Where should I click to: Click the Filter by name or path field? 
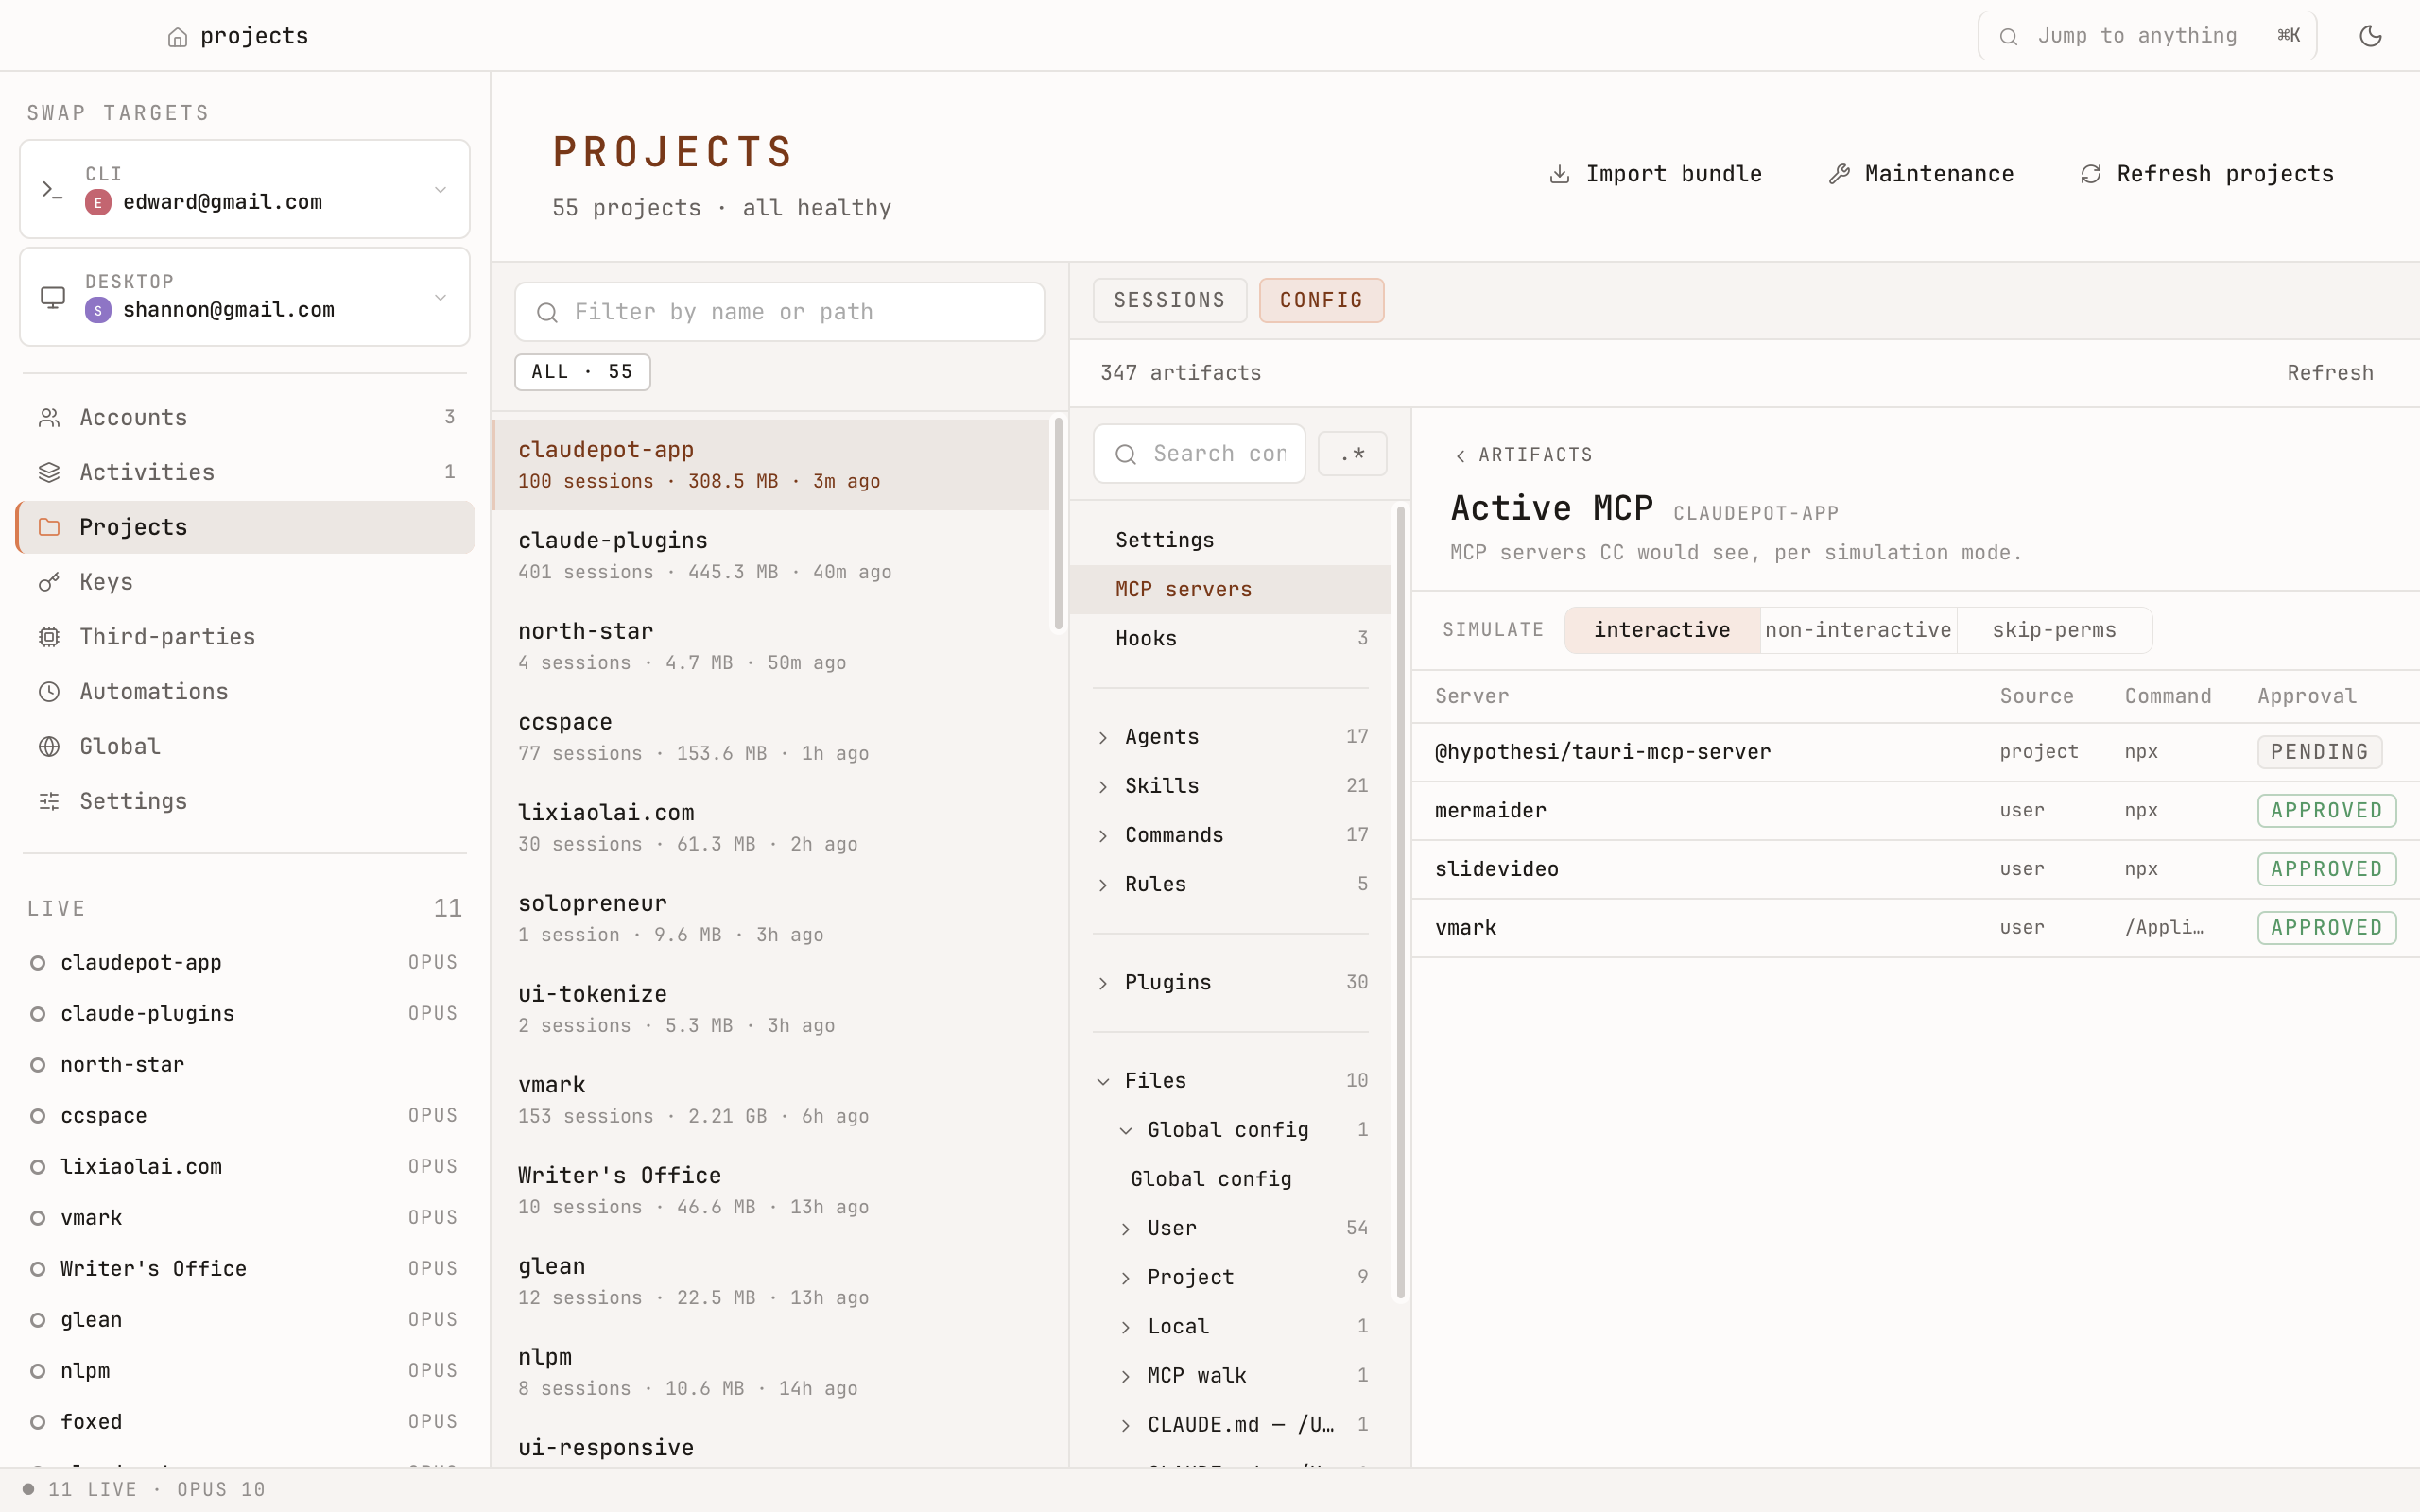(778, 311)
